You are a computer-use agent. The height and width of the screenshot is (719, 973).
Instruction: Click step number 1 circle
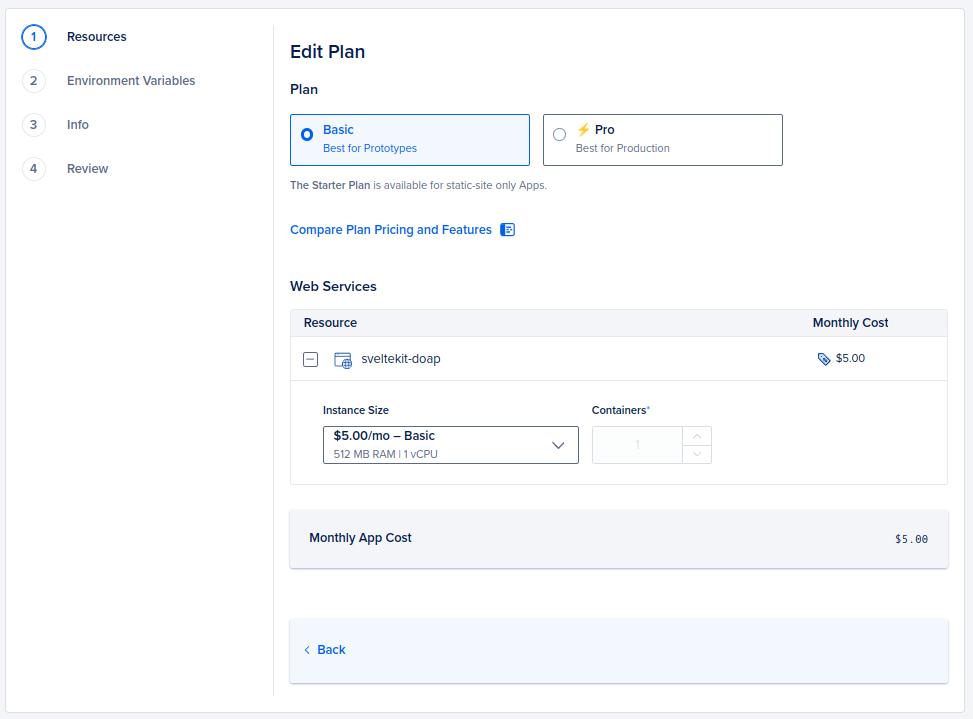pyautogui.click(x=34, y=37)
